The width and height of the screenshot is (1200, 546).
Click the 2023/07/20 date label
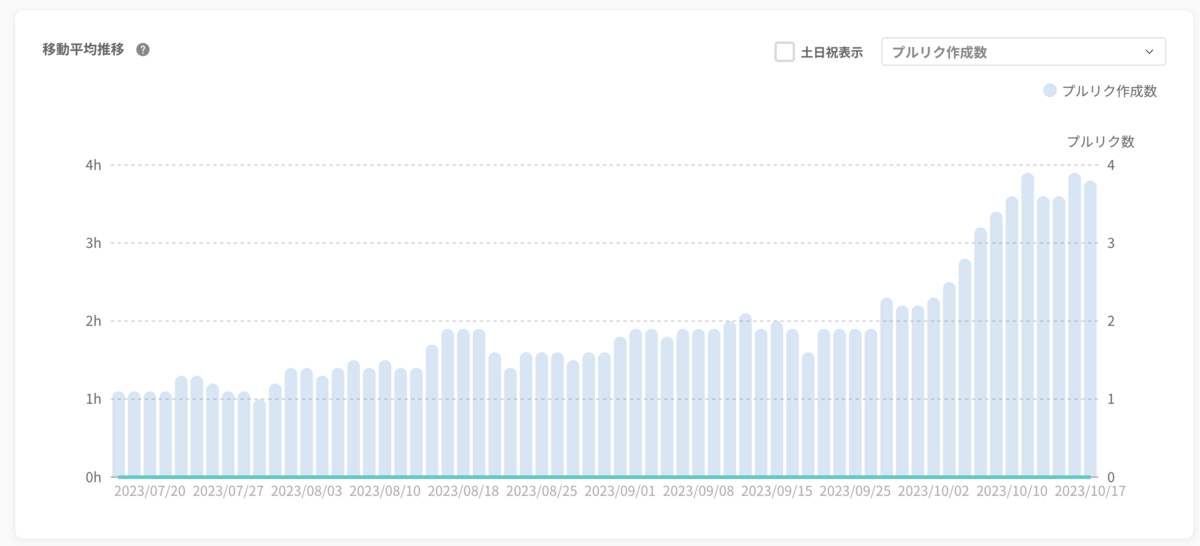click(x=149, y=492)
